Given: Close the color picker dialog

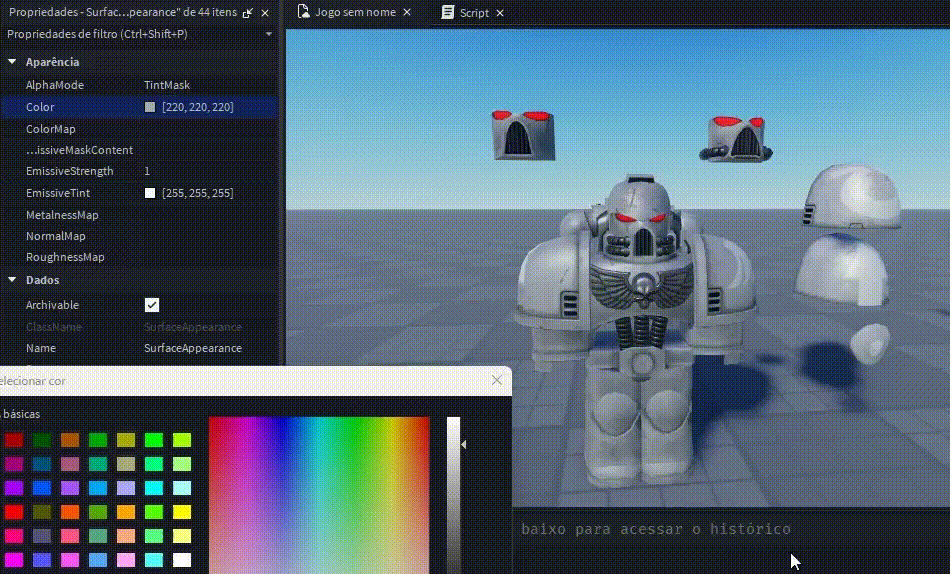Looking at the screenshot, I should [497, 380].
